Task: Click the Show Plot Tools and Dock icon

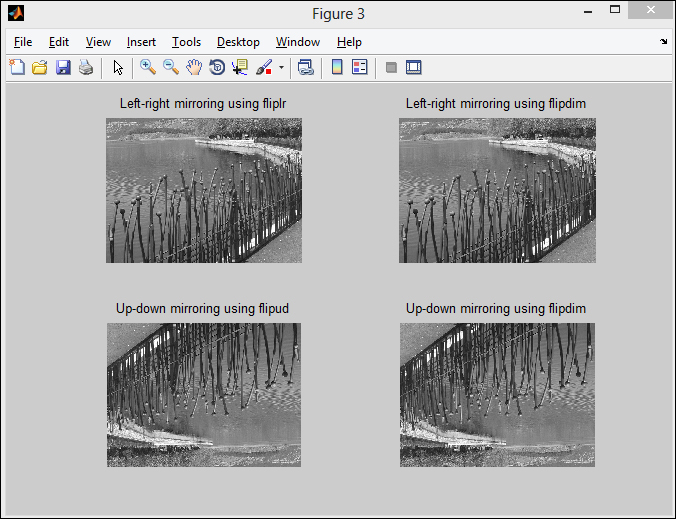Action: pyautogui.click(x=413, y=68)
